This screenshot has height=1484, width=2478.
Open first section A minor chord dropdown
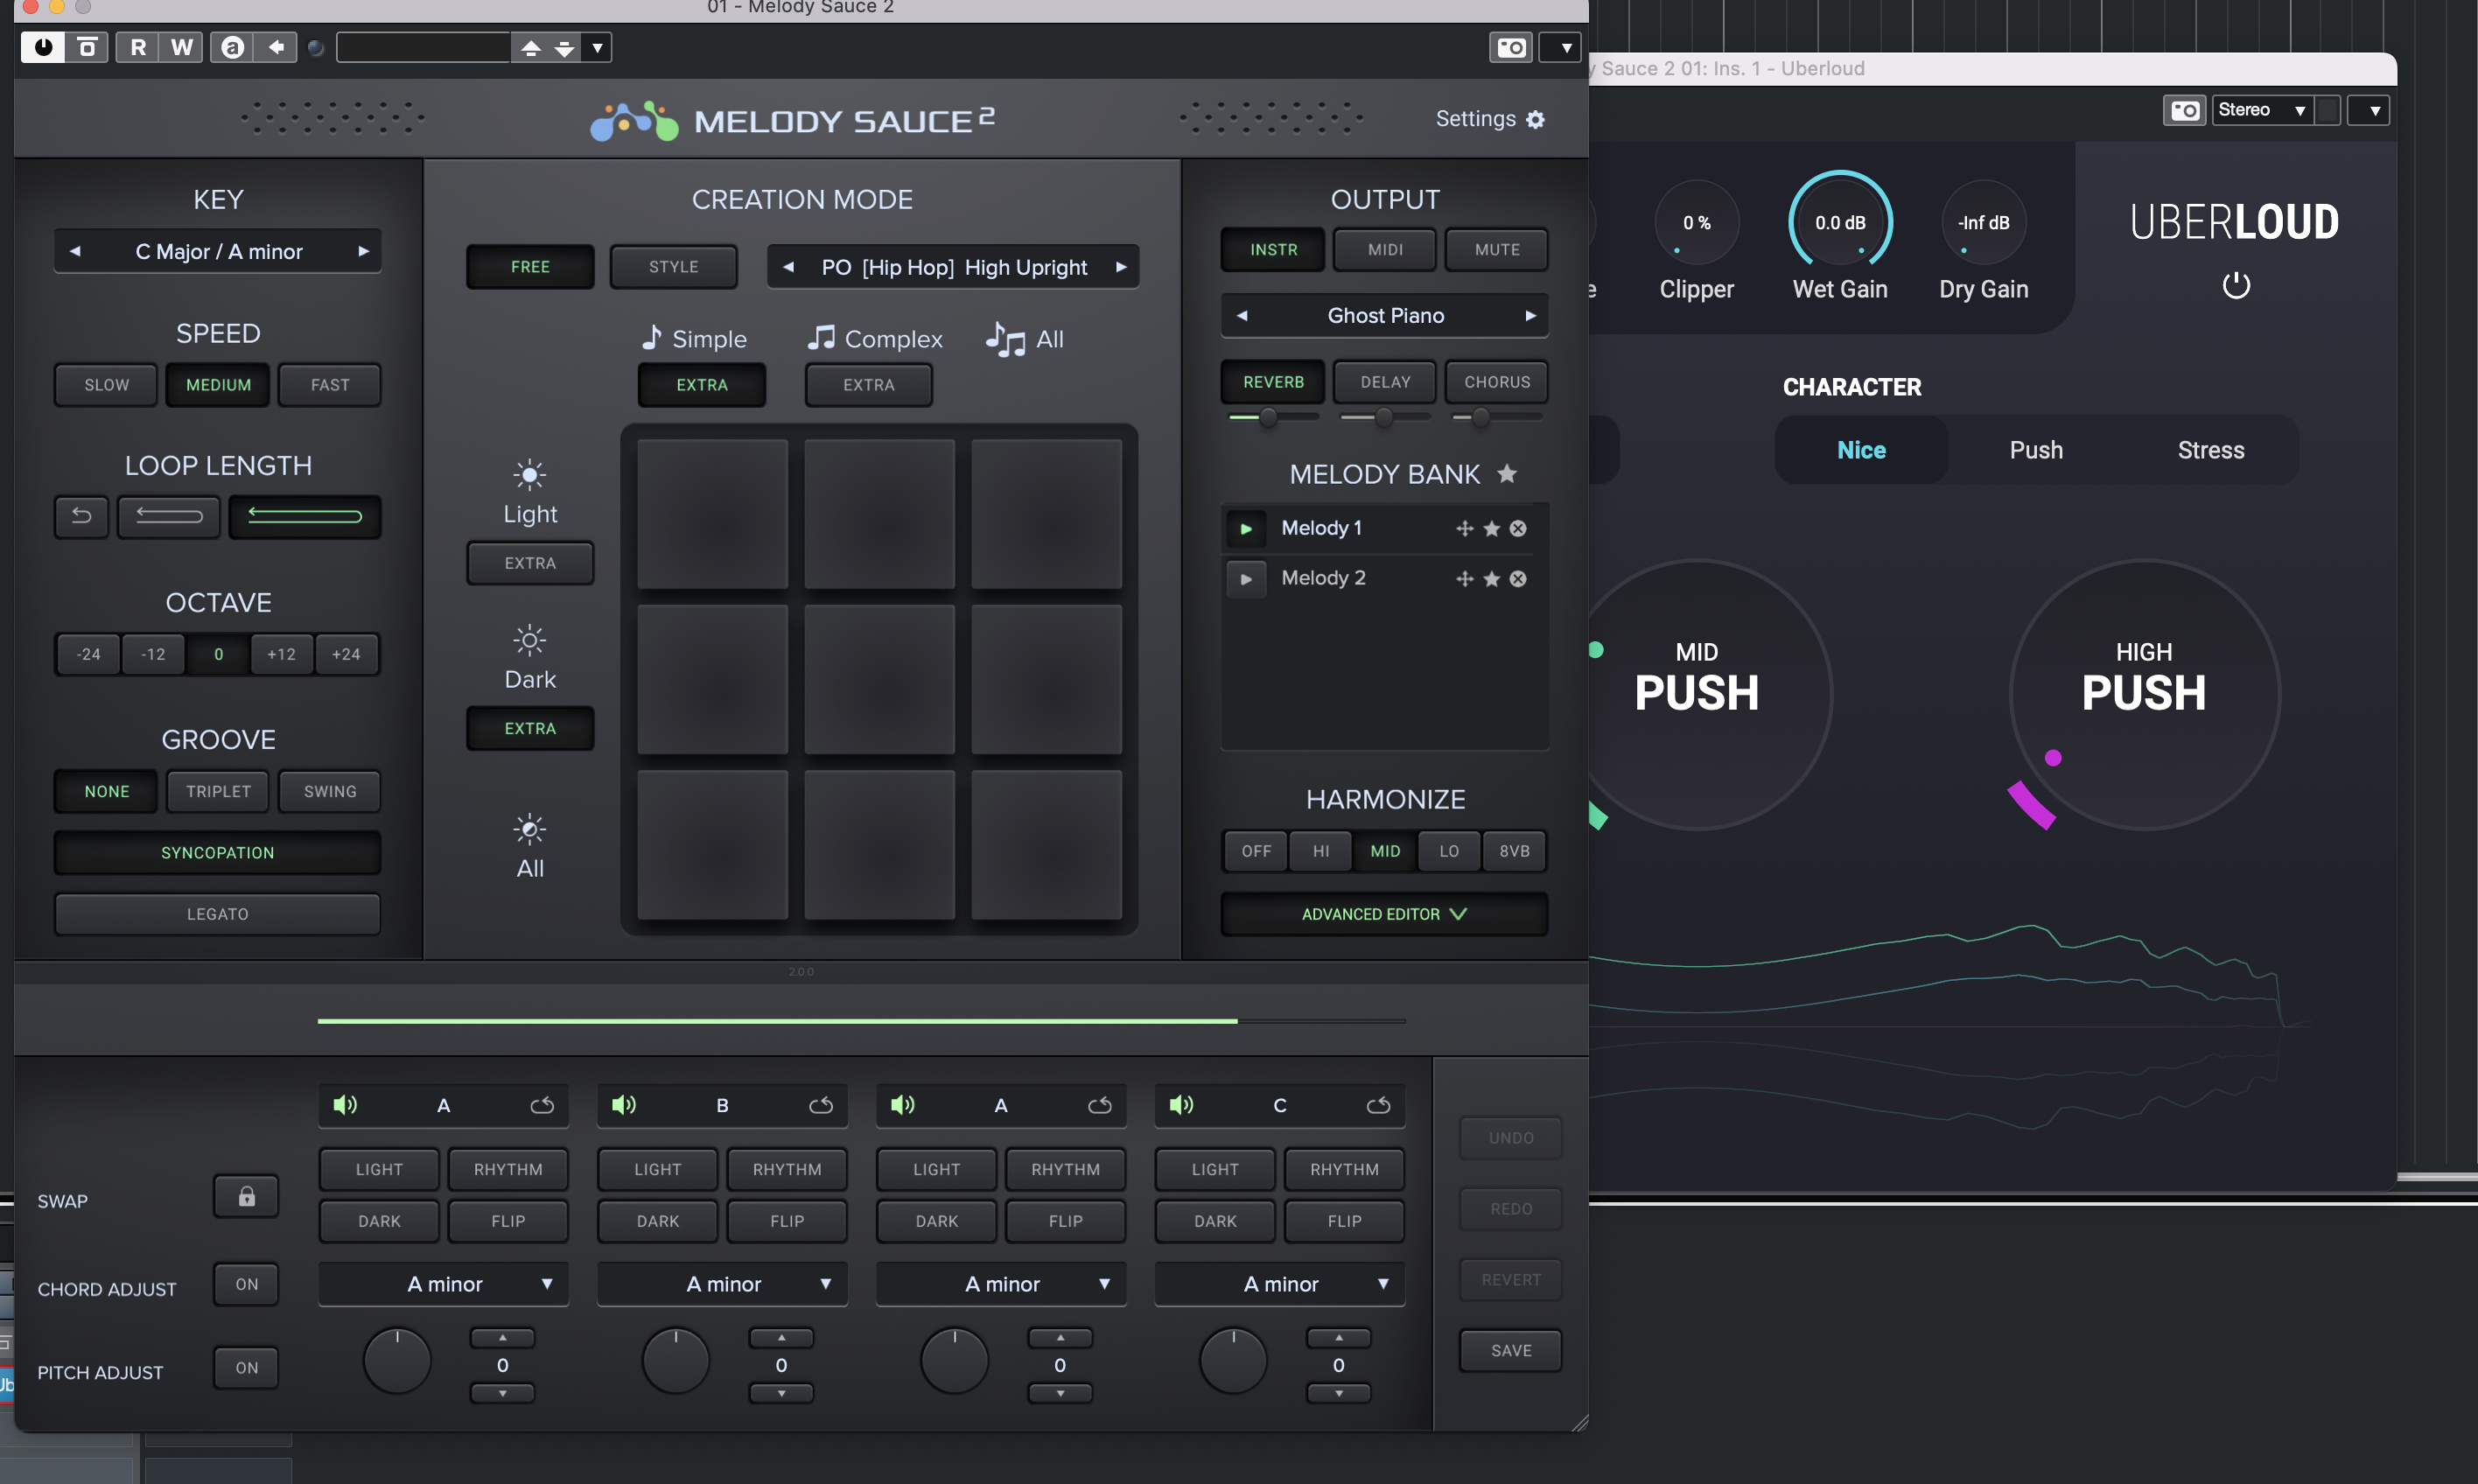tap(444, 1284)
